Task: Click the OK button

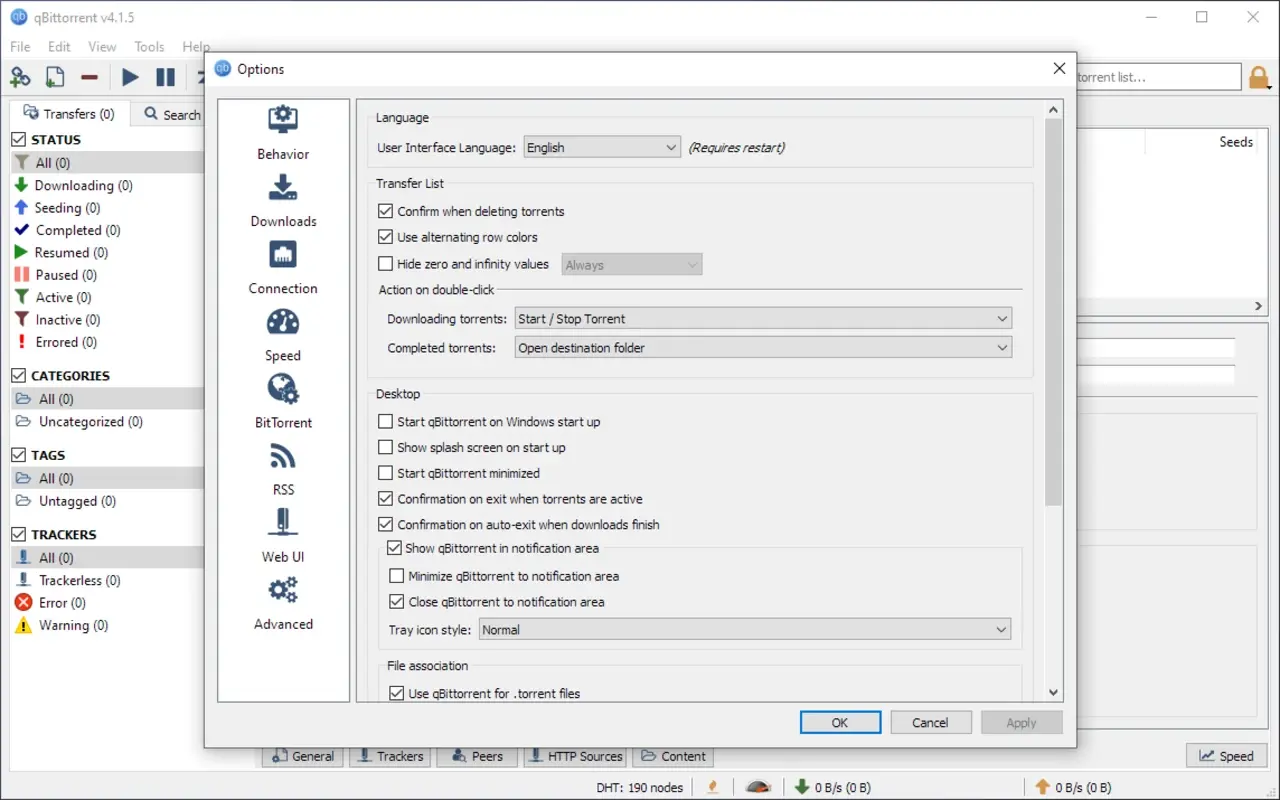Action: pos(840,721)
